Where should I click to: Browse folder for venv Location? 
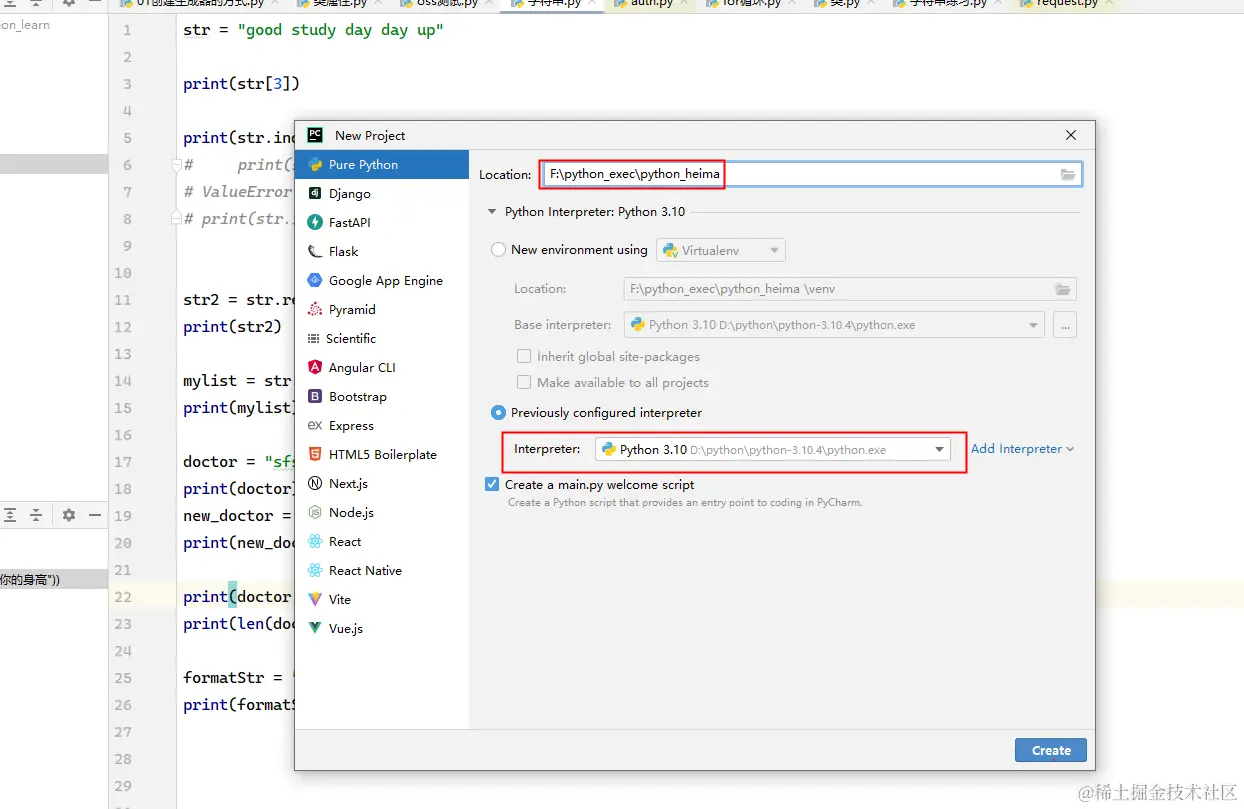[x=1062, y=289]
